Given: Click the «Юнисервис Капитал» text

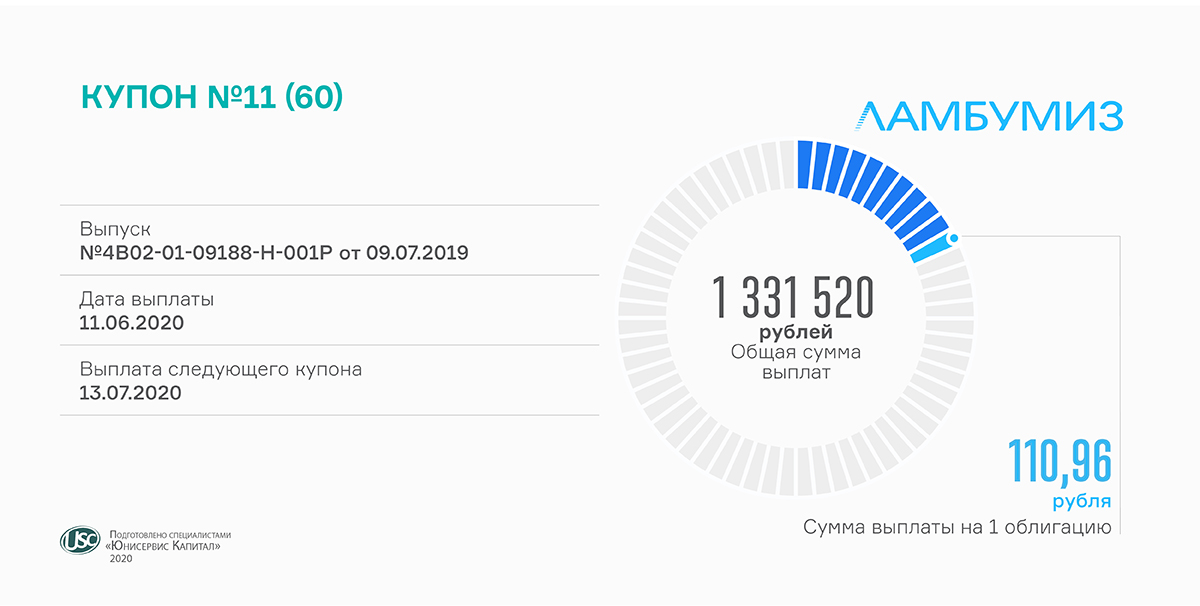Looking at the screenshot, I should pos(162,546).
